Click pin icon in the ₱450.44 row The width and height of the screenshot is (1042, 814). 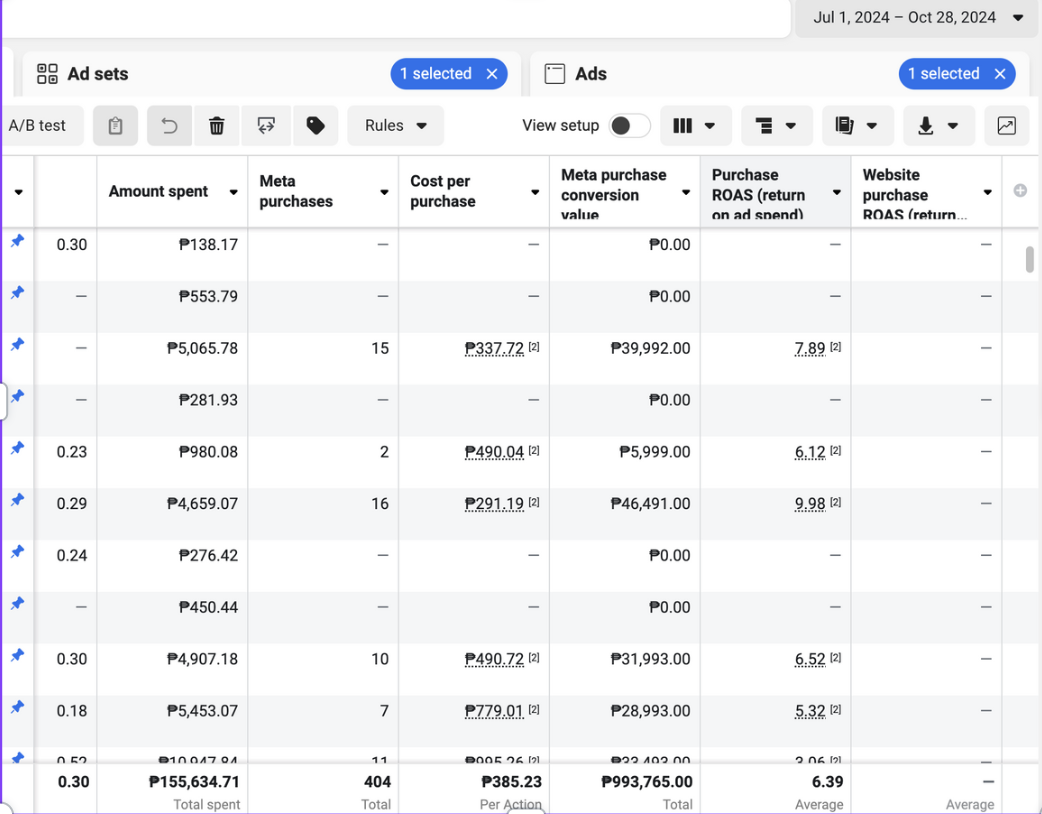pos(17,604)
